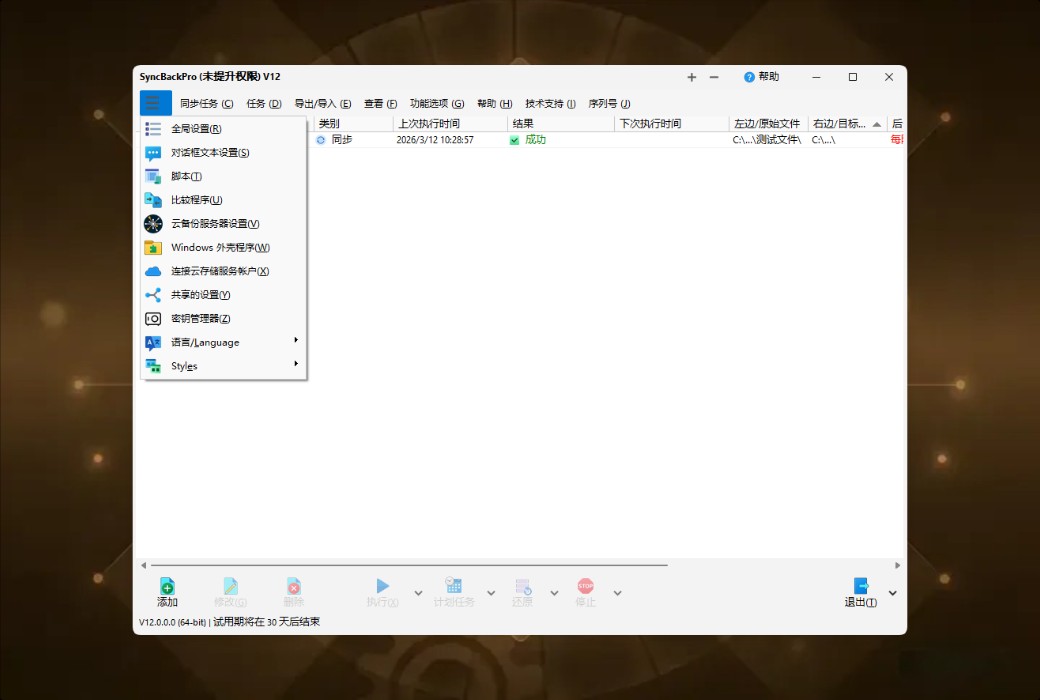
Task: Open 云备份服务器设置 via its dark globe icon
Action: (x=153, y=224)
